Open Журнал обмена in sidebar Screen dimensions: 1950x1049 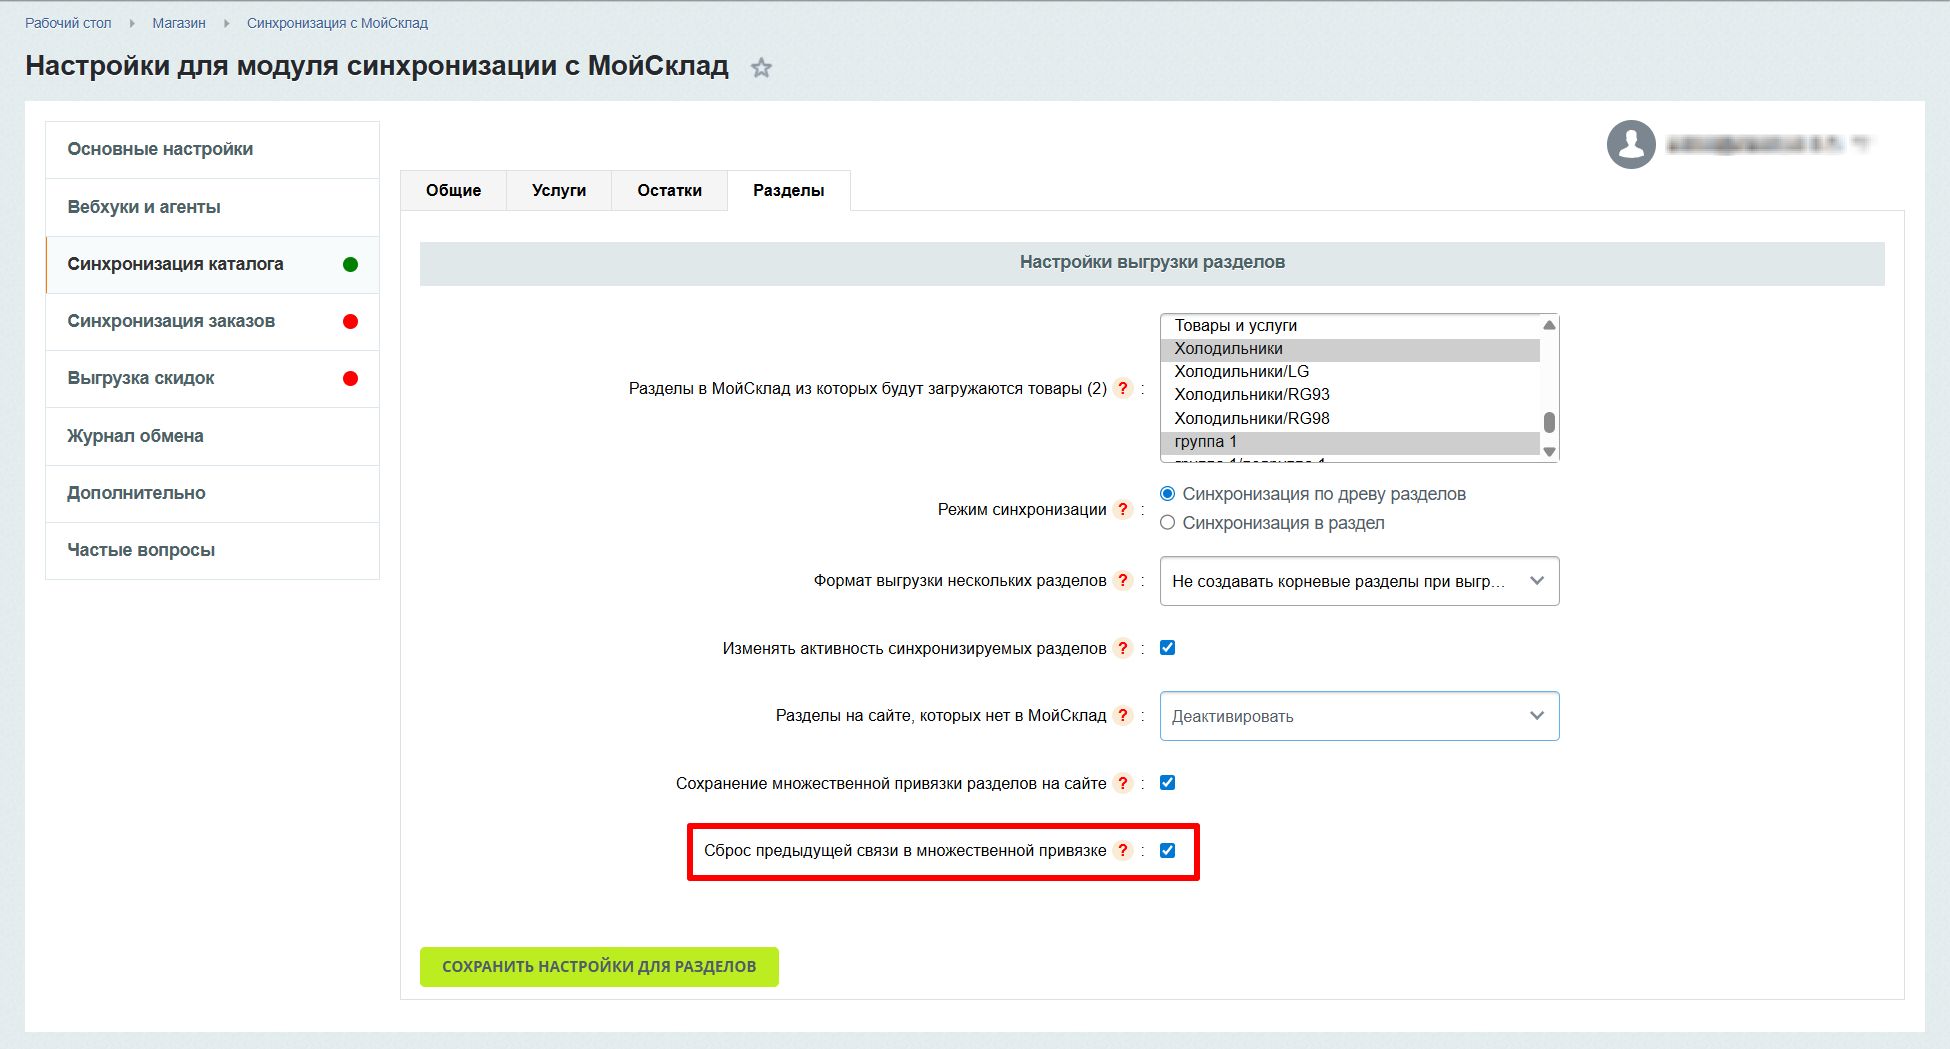pyautogui.click(x=212, y=436)
